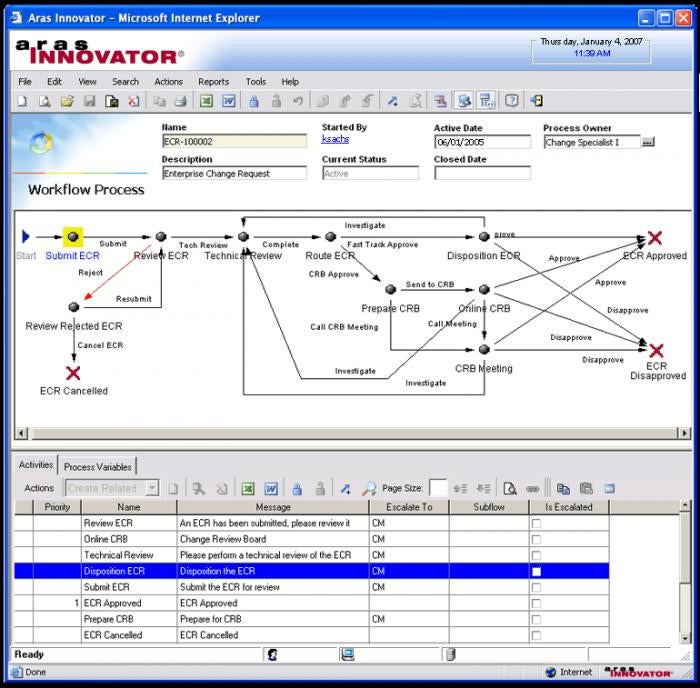Select the Activities tab
Image resolution: width=700 pixels, height=688 pixels.
(x=36, y=465)
